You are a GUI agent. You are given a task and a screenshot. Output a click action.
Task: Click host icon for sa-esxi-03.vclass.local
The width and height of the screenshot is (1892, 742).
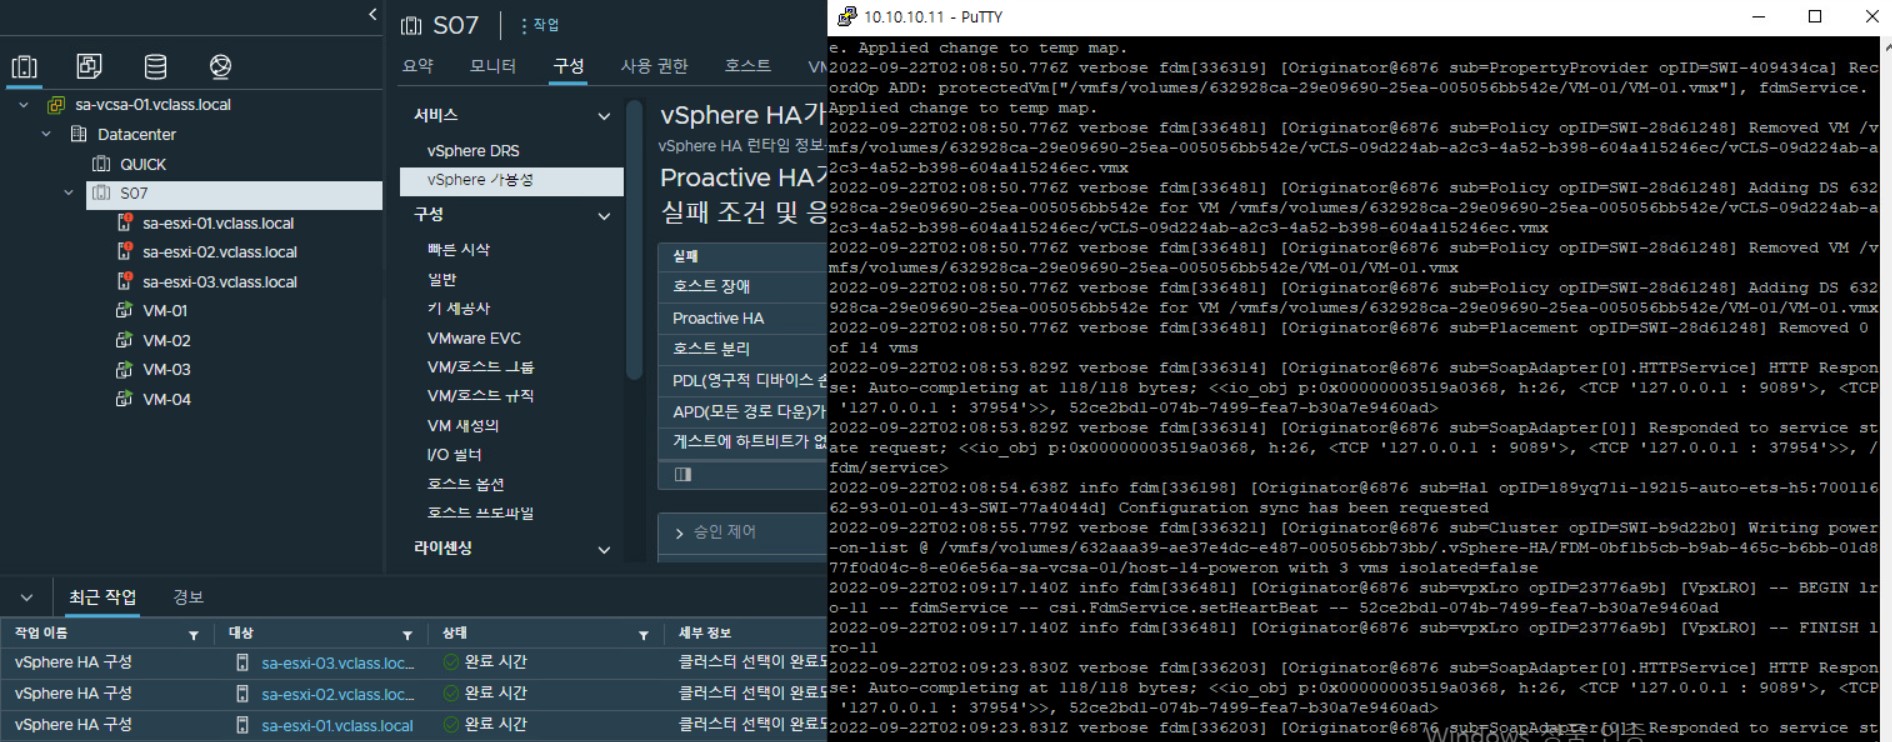click(x=124, y=282)
